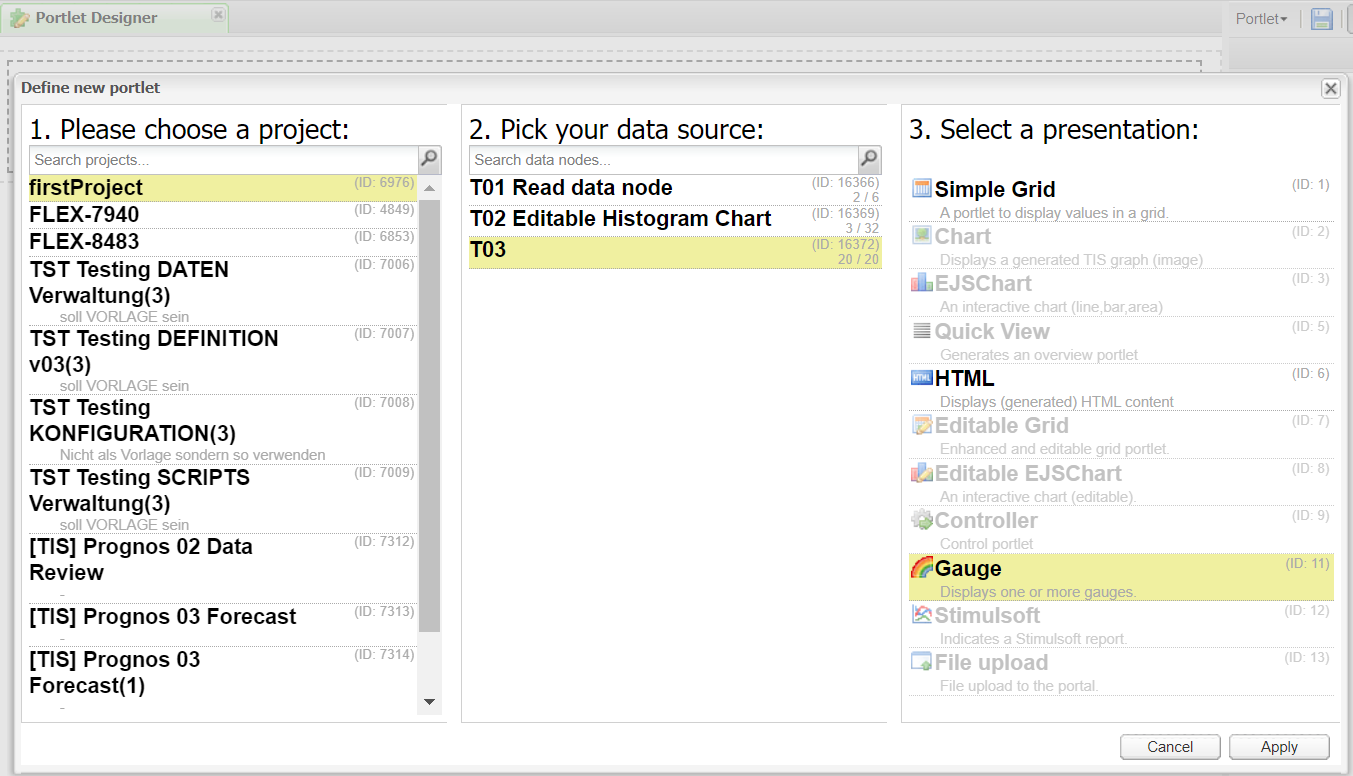The height and width of the screenshot is (776, 1353).
Task: Close the Define new portlet dialog
Action: click(1330, 89)
